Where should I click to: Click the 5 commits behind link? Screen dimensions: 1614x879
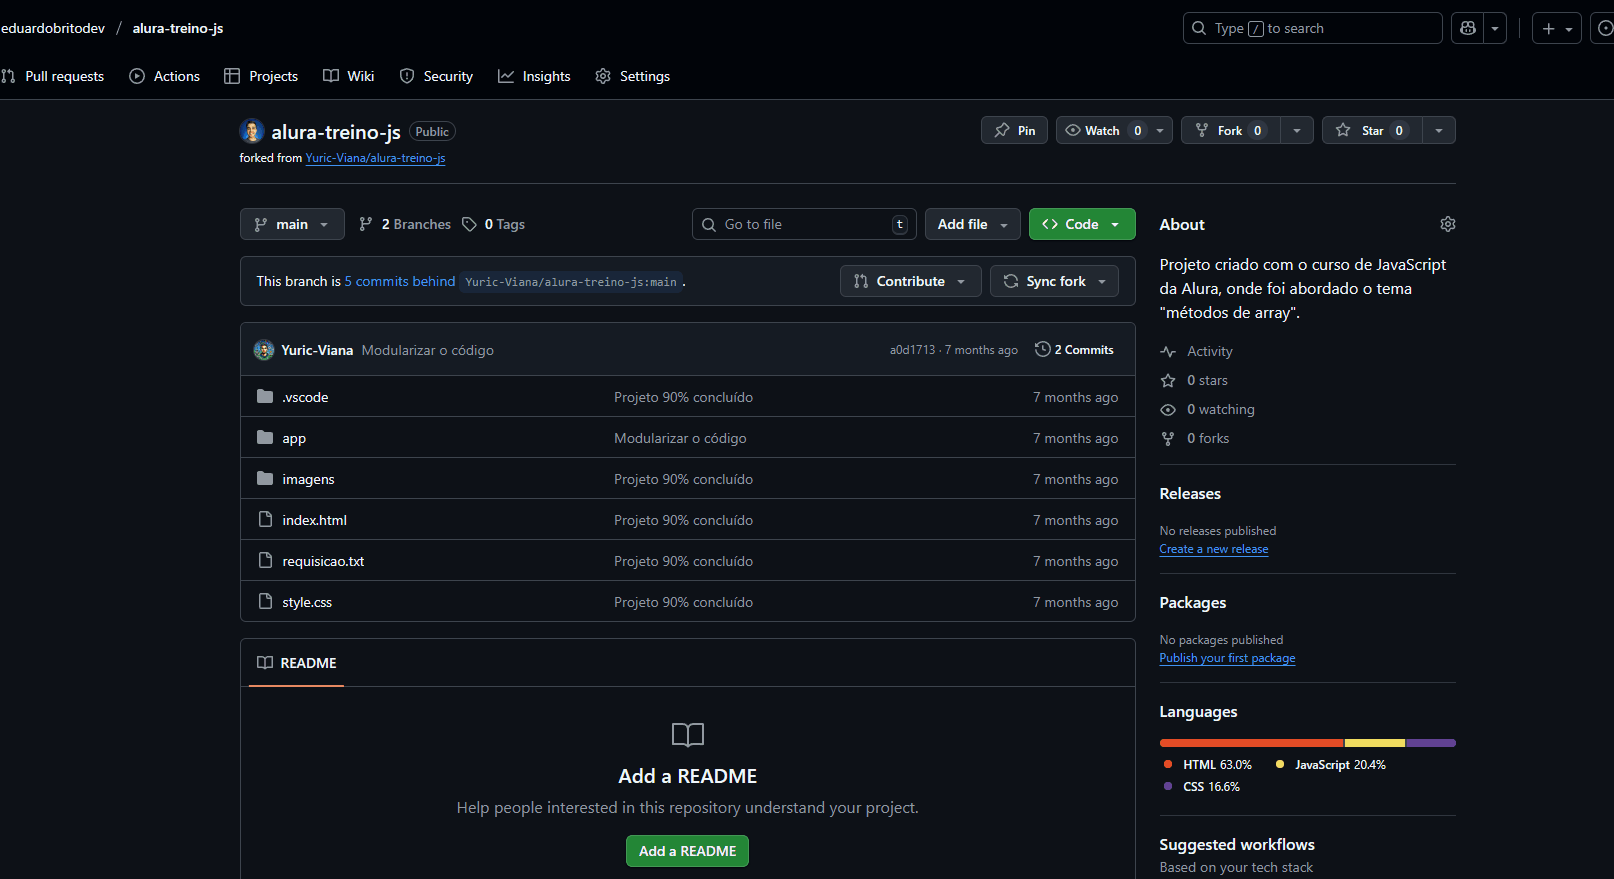400,281
